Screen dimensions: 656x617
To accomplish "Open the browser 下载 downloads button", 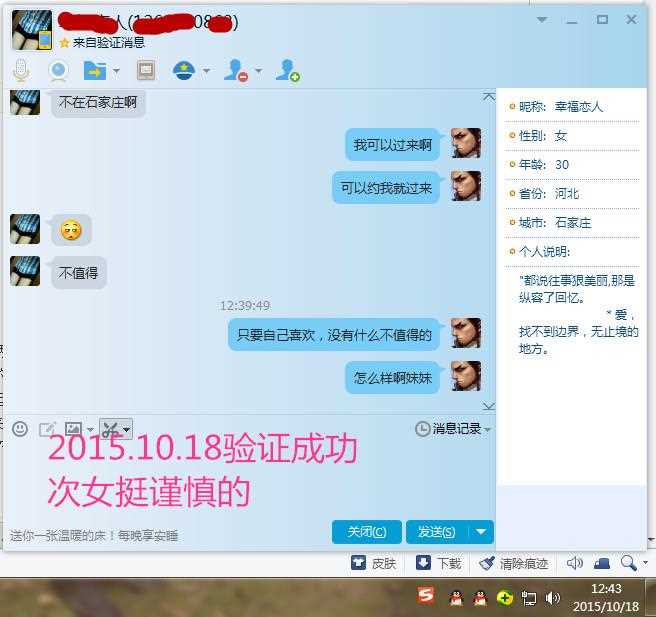I will (438, 563).
